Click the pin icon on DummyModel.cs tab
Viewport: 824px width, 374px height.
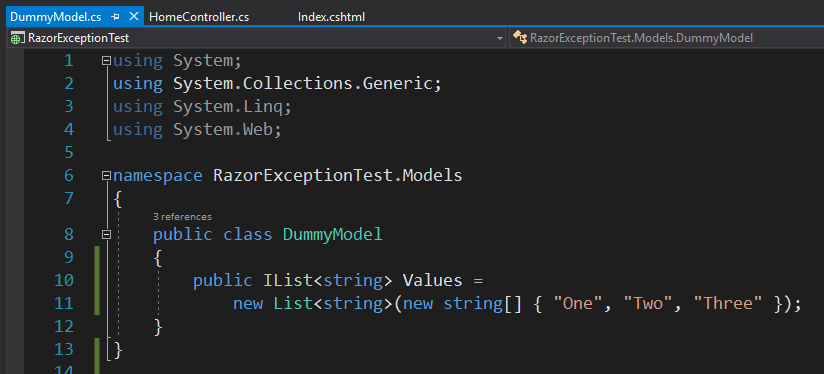tap(116, 17)
